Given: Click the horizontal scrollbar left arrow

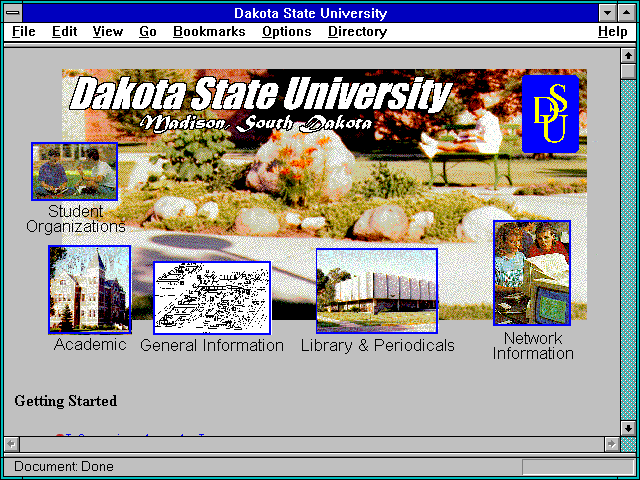Looking at the screenshot, I should point(11,444).
